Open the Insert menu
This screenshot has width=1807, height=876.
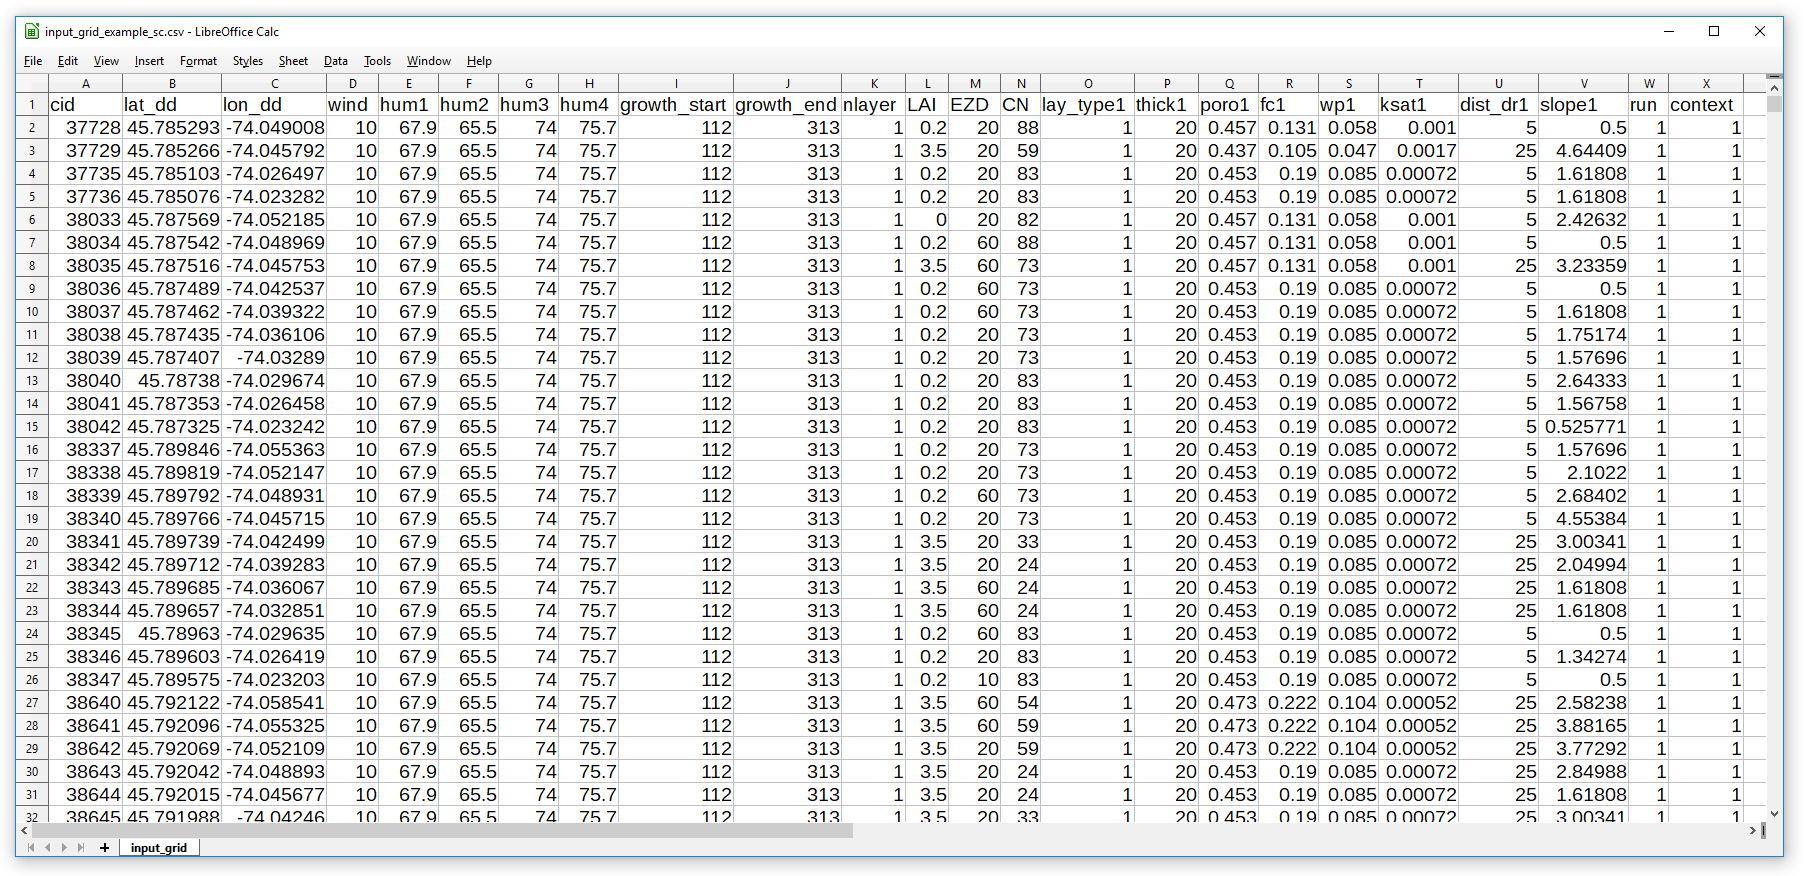149,61
